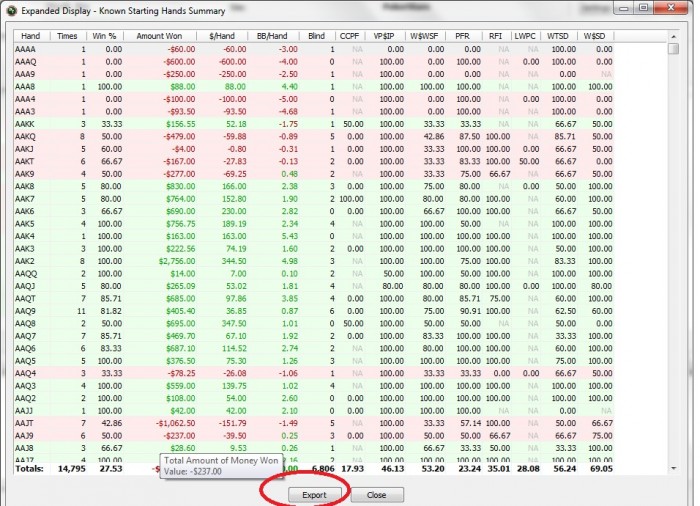Select the AAJ8 hand row
700x506 pixels.
click(314, 448)
